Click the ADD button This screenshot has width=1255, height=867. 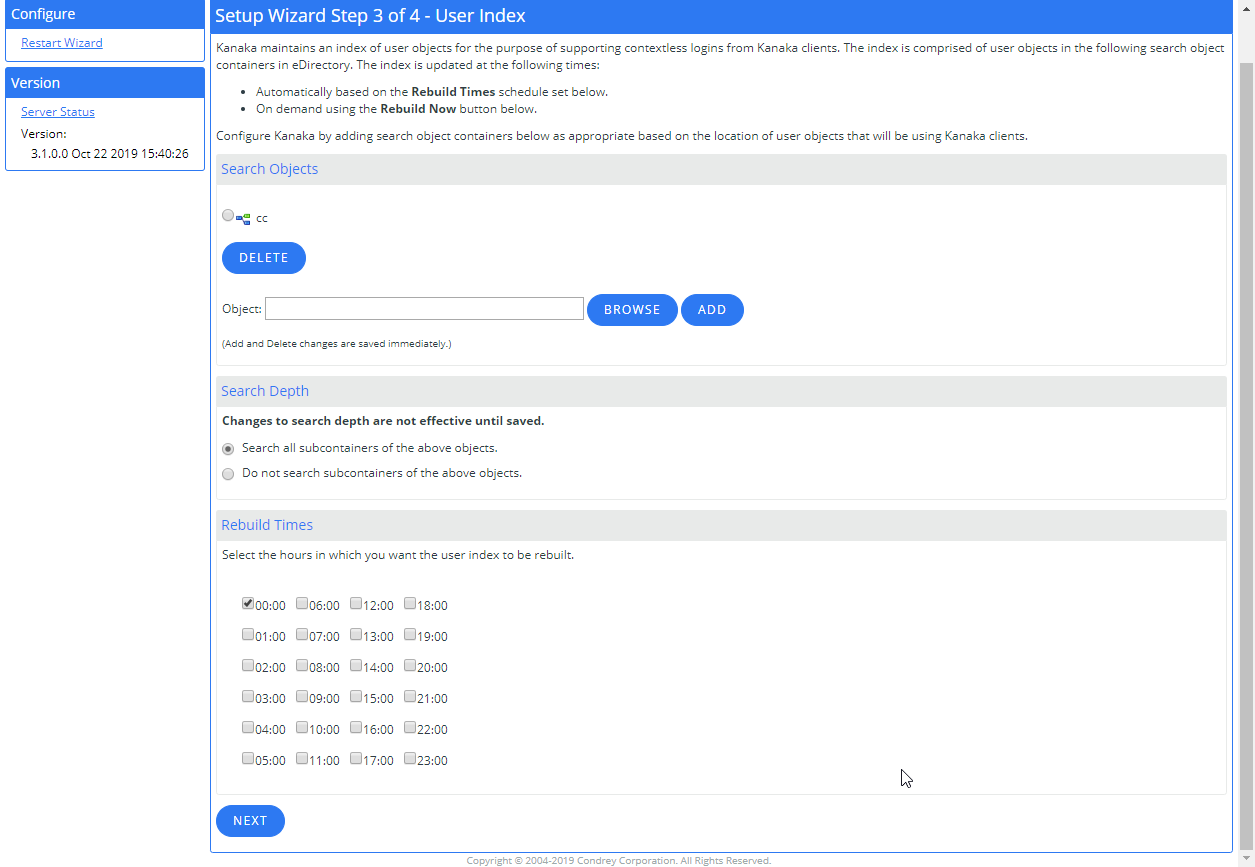point(712,310)
